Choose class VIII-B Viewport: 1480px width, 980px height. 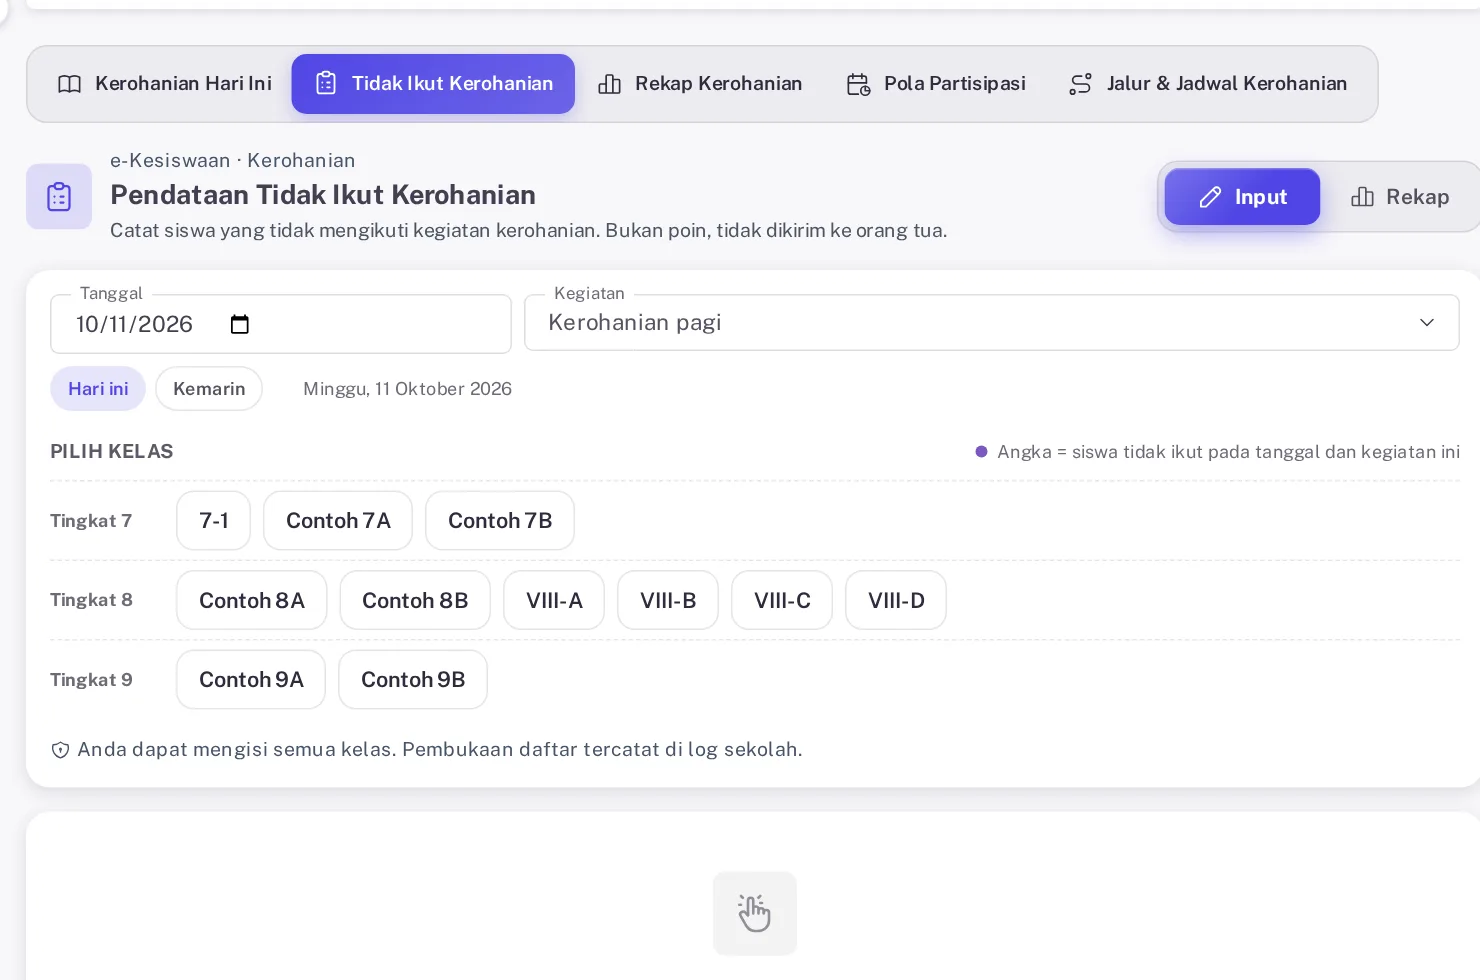pyautogui.click(x=668, y=601)
